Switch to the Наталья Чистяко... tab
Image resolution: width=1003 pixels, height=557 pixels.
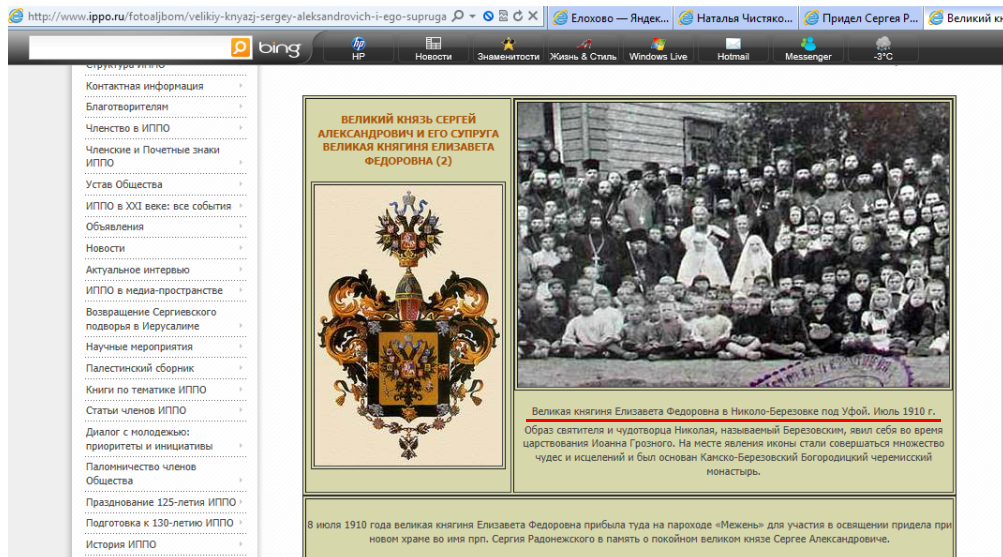737,17
